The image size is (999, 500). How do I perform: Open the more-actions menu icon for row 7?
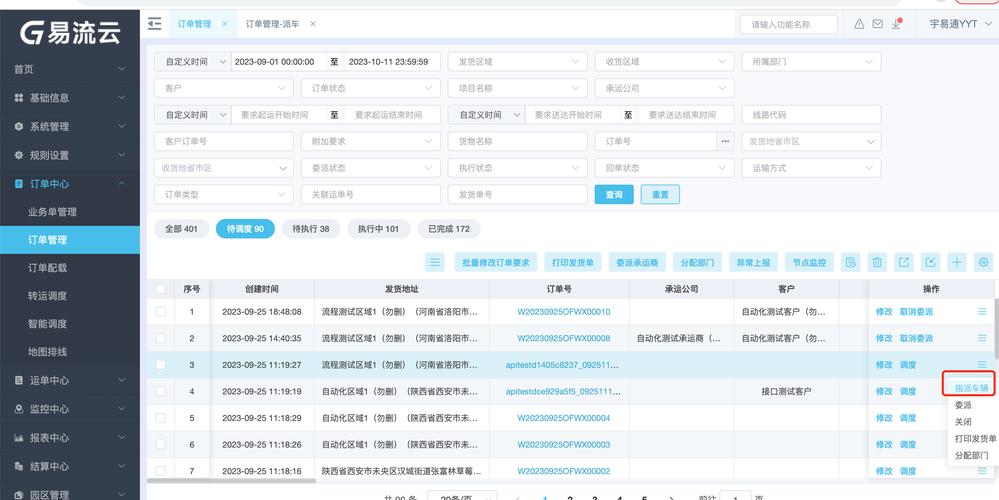982,471
